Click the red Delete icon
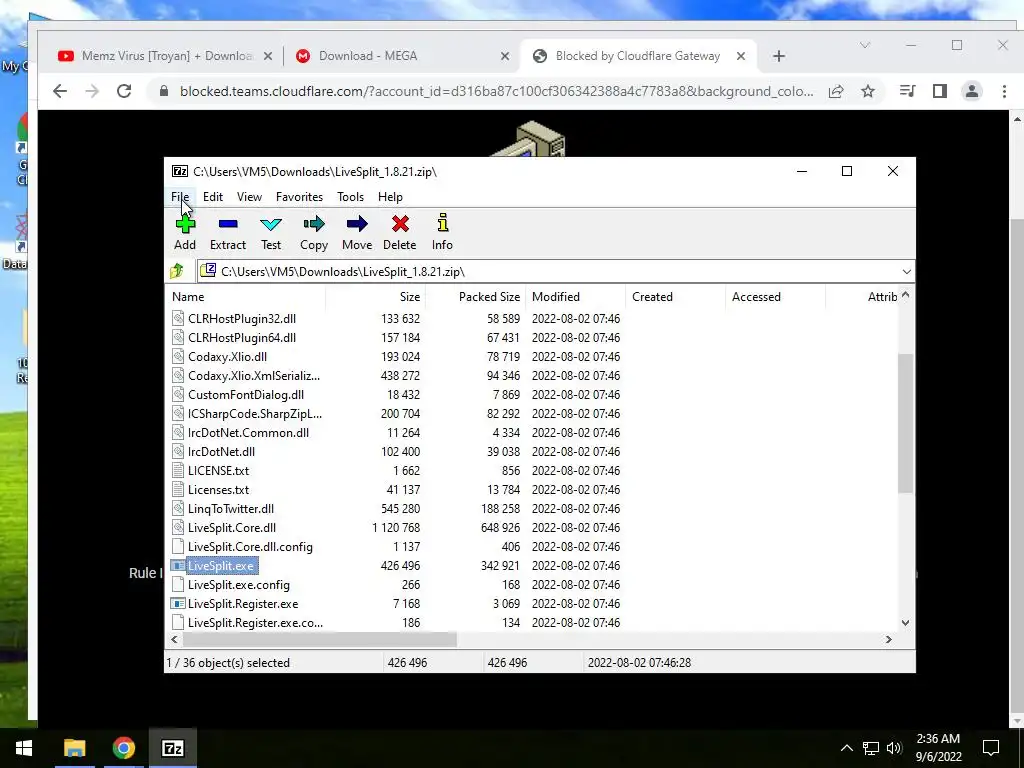 point(400,224)
